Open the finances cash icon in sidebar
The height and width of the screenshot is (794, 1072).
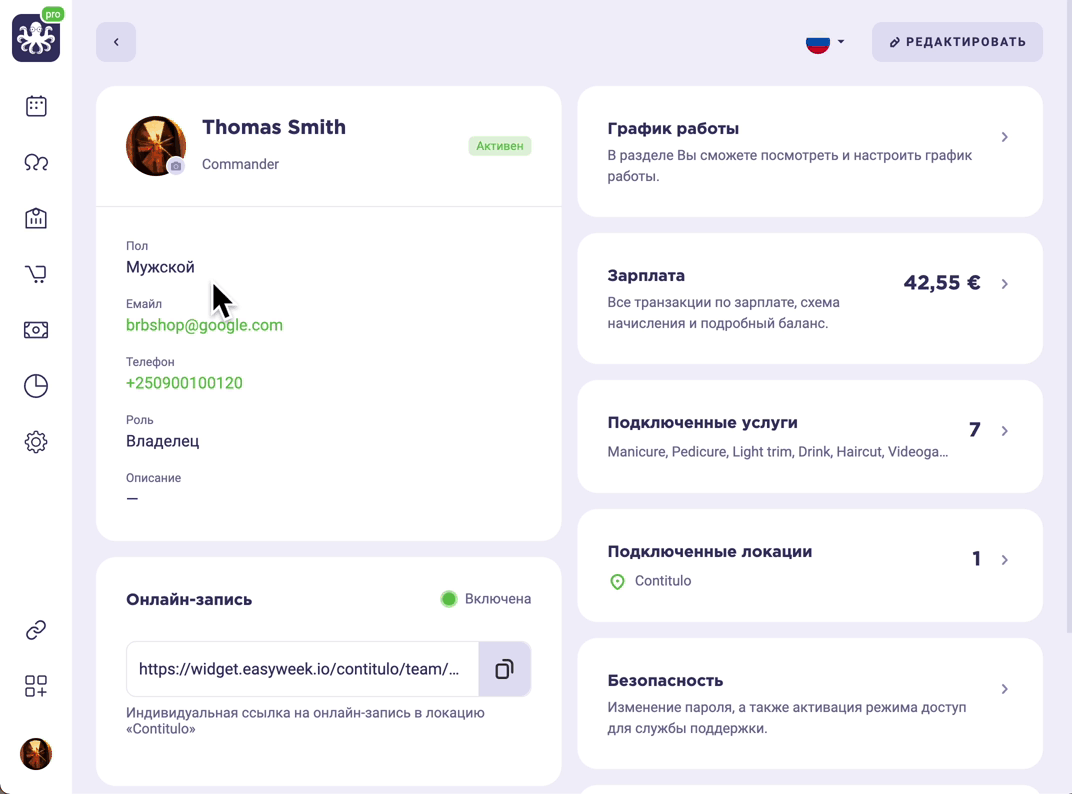tap(36, 330)
